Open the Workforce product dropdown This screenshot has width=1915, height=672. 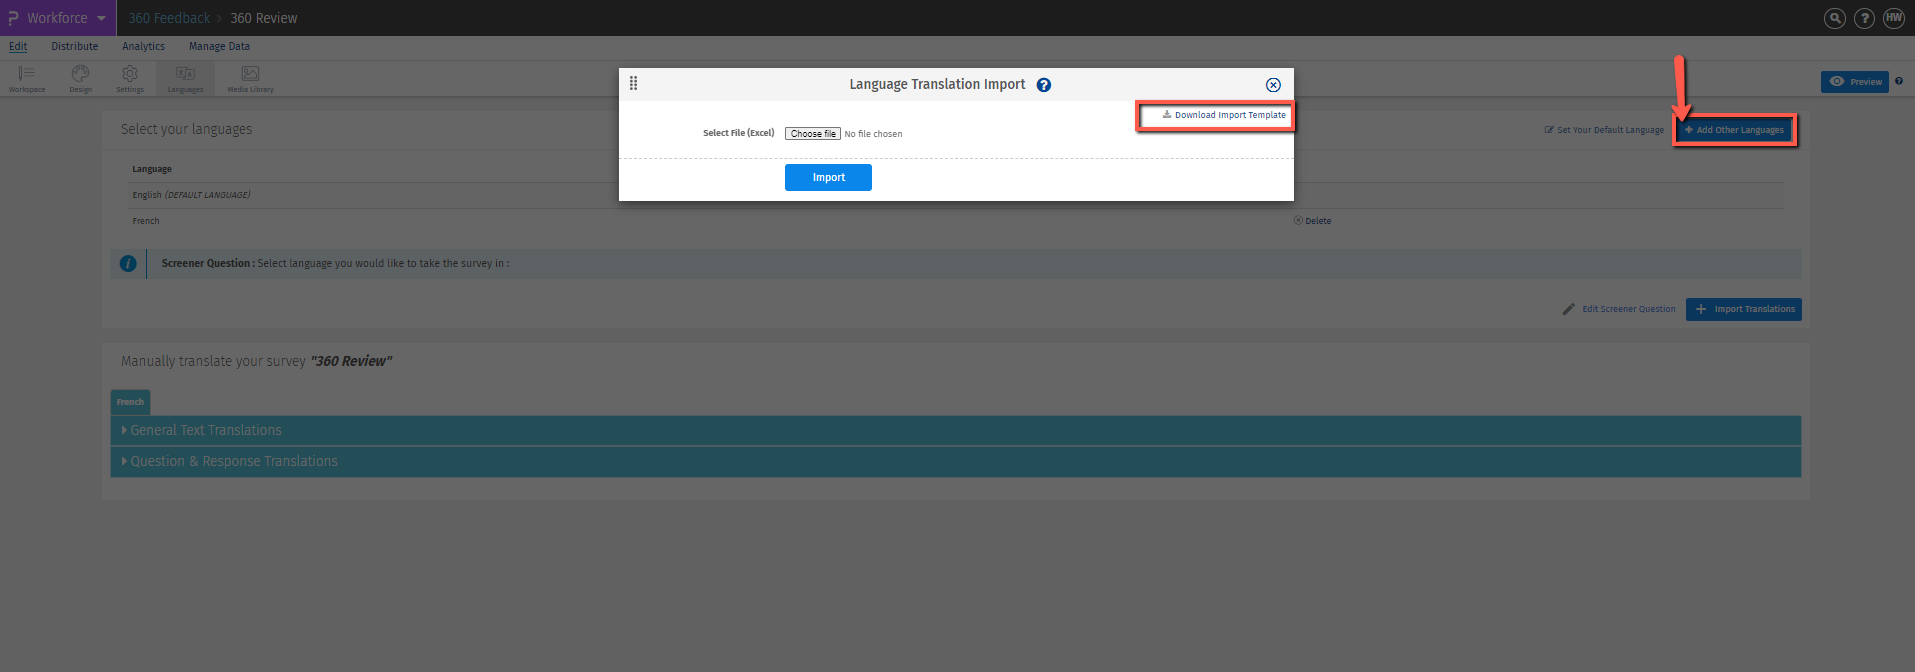pos(57,18)
